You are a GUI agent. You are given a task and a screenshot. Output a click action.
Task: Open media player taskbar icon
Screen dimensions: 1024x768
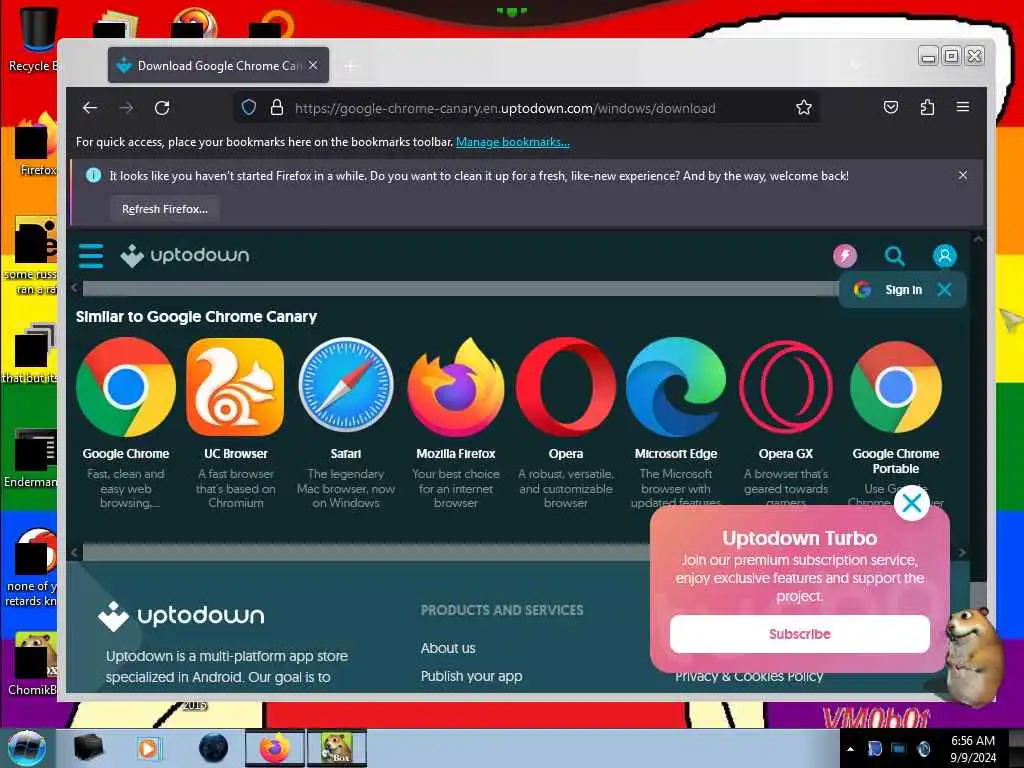(x=148, y=748)
